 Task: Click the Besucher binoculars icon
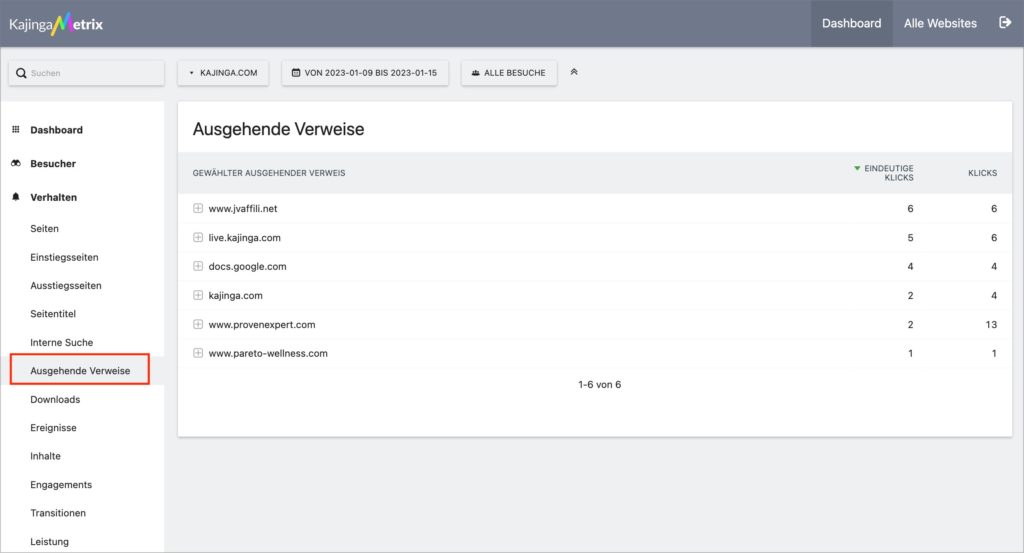coord(16,163)
